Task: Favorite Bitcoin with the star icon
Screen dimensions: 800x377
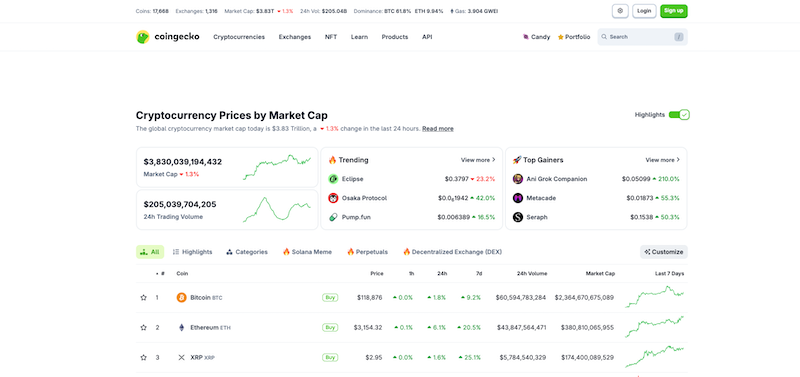Action: pyautogui.click(x=143, y=297)
